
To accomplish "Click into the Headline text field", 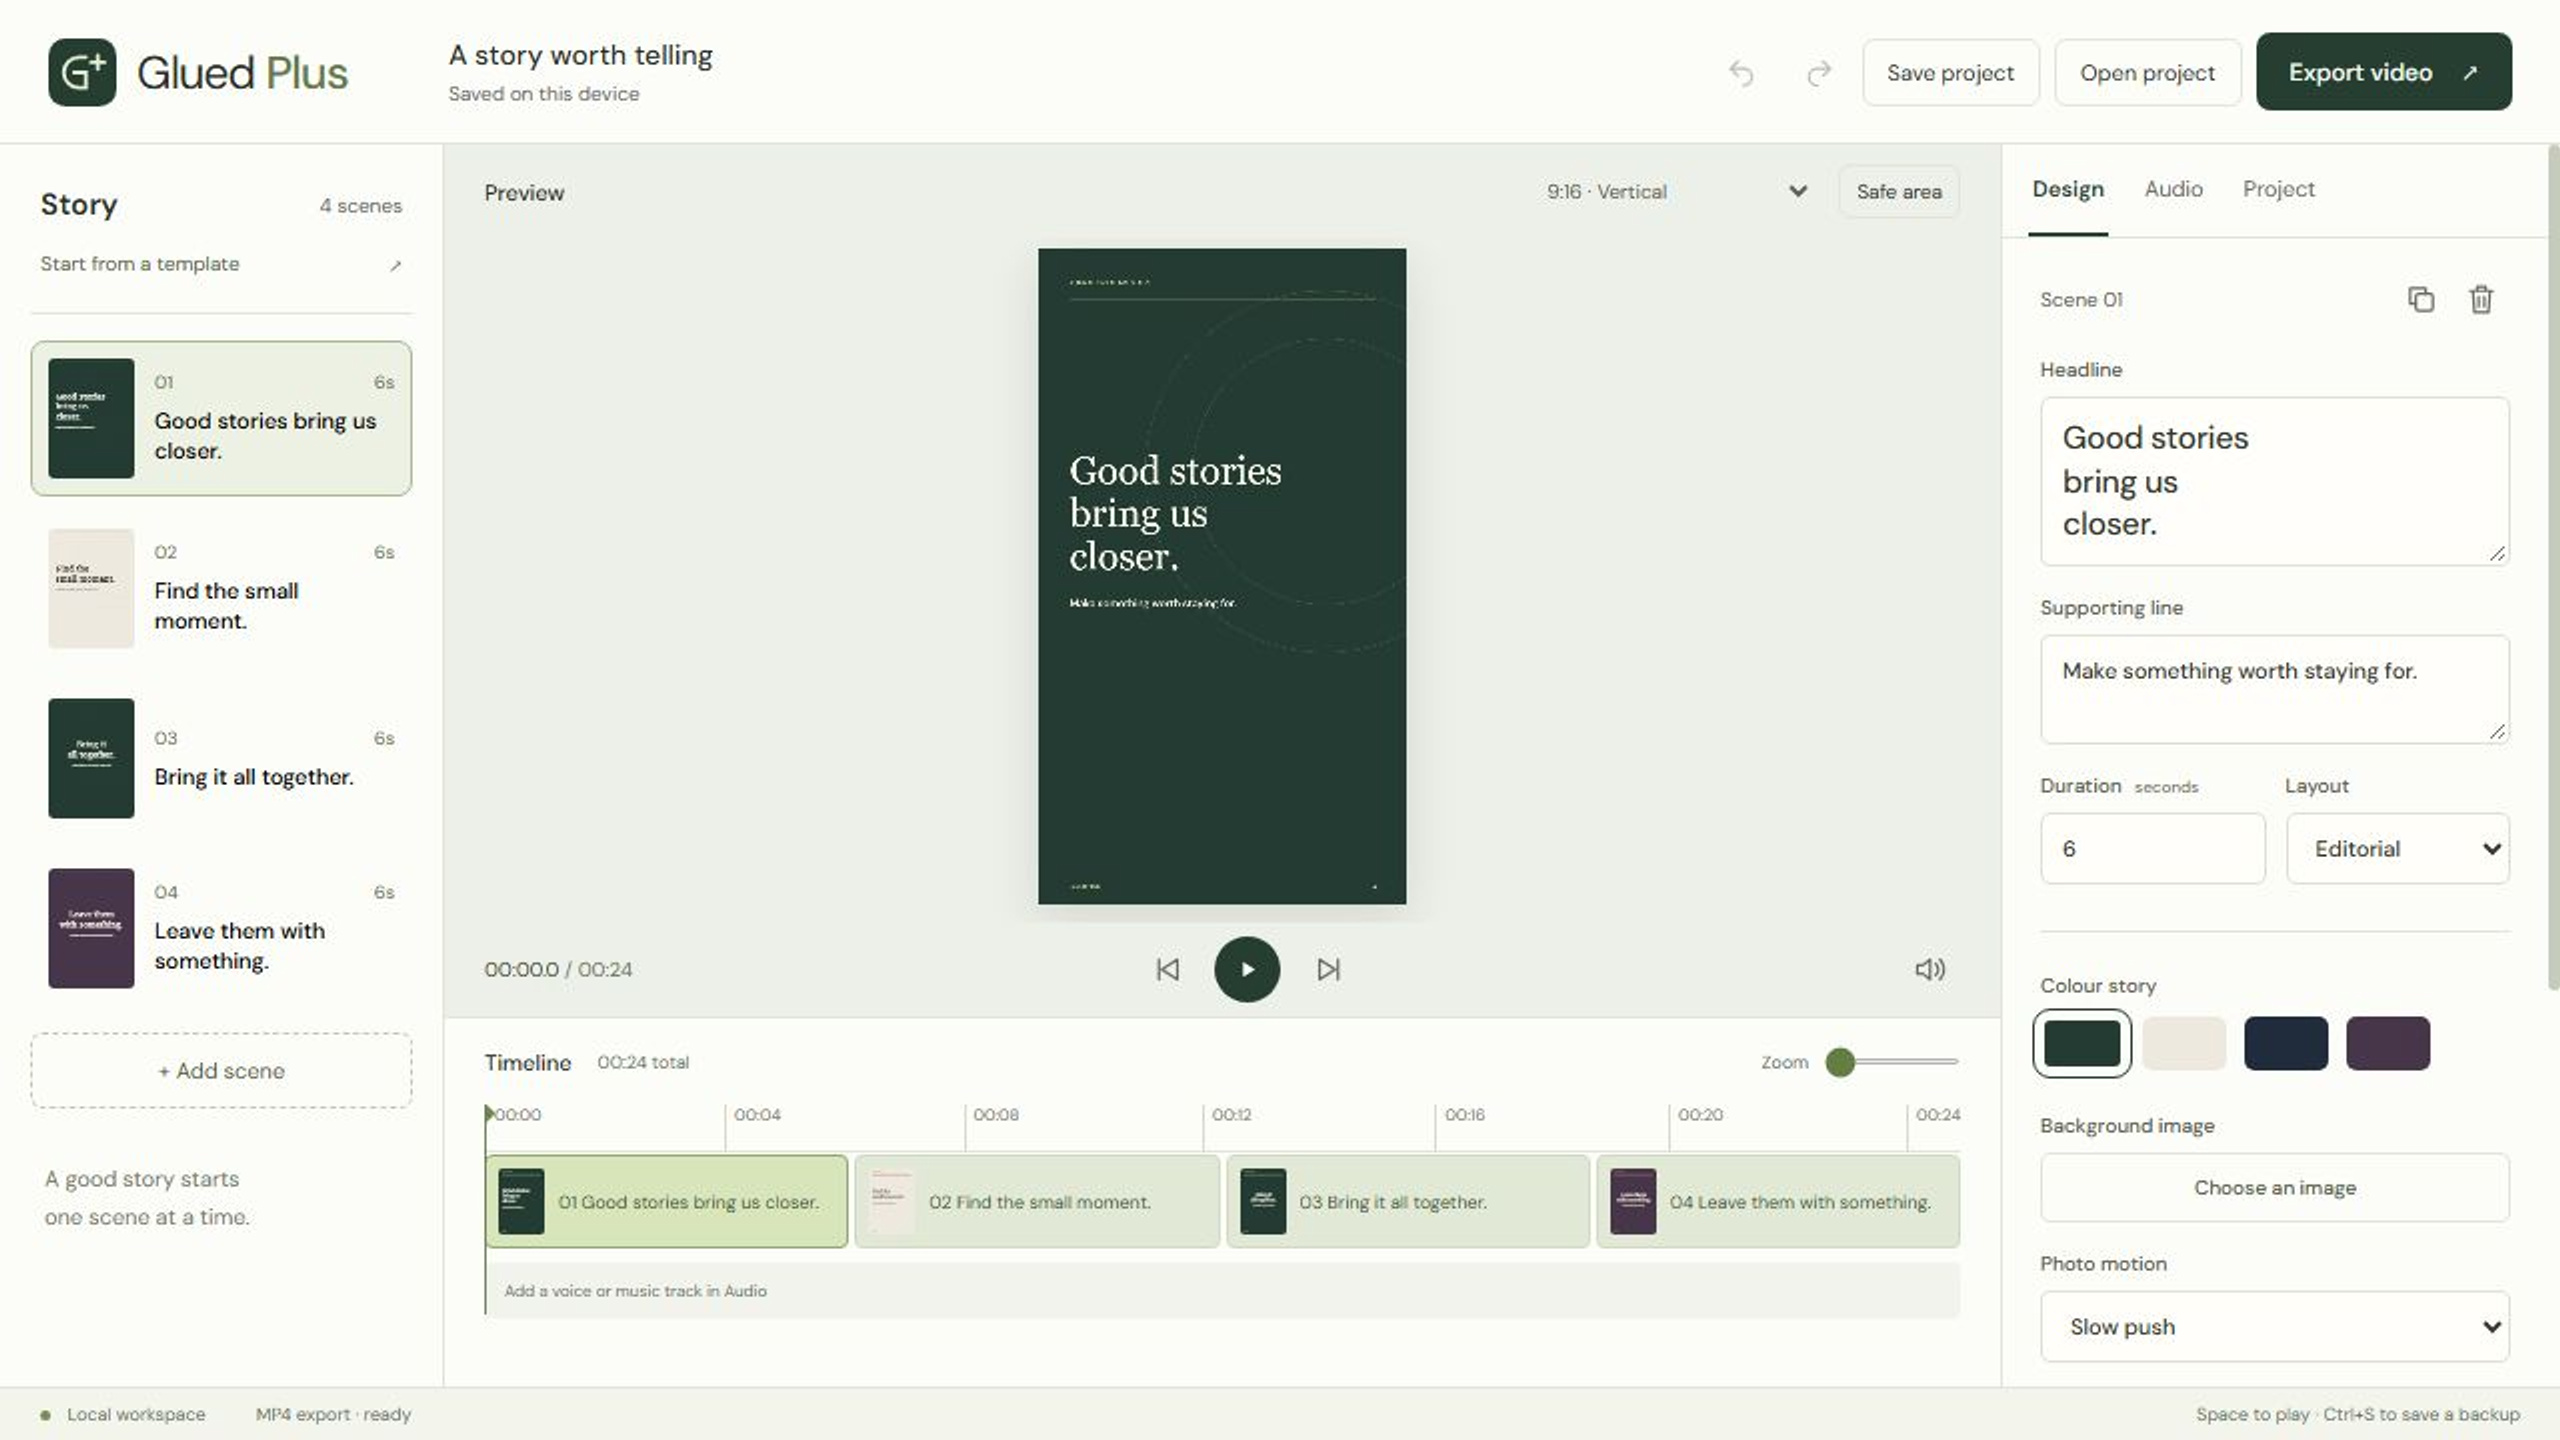I will [x=2274, y=481].
